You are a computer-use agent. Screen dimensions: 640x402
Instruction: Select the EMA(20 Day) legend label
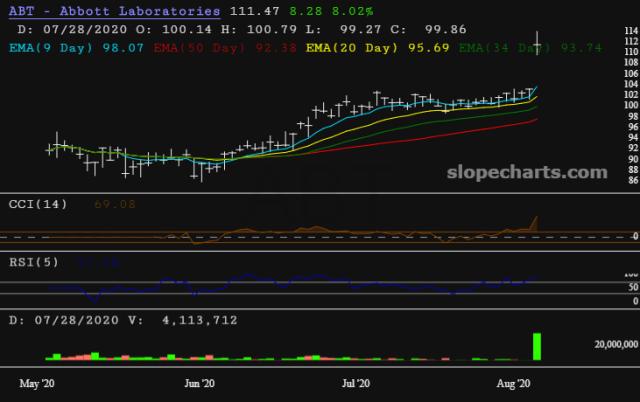point(352,48)
